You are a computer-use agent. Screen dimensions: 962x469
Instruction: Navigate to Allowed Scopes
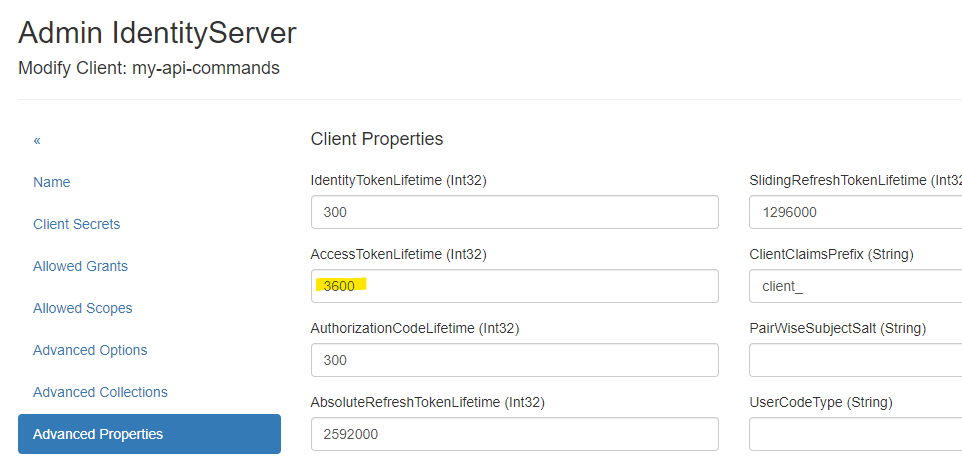click(82, 308)
